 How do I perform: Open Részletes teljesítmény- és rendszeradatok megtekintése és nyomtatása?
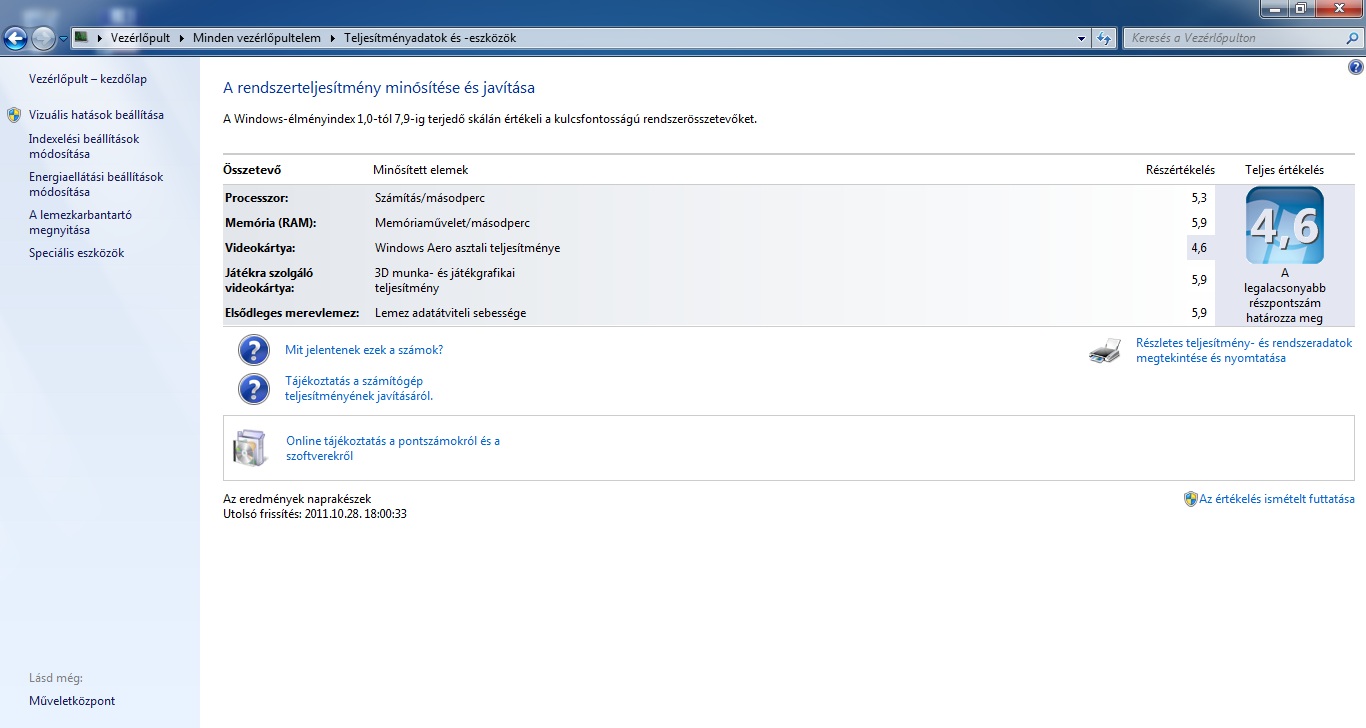tap(1244, 350)
